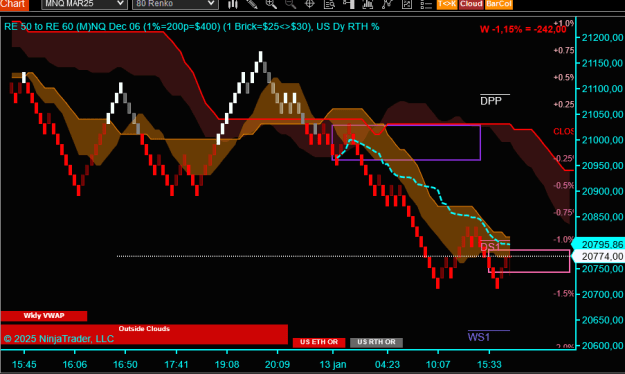
Task: Click the zoom in magnifier icon
Action: [271, 4]
